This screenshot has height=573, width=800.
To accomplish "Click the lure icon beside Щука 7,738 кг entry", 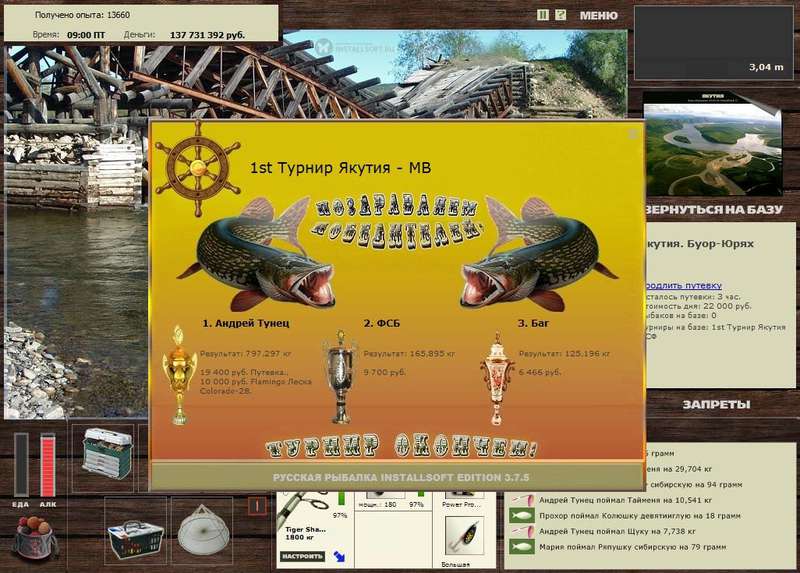I will 522,531.
